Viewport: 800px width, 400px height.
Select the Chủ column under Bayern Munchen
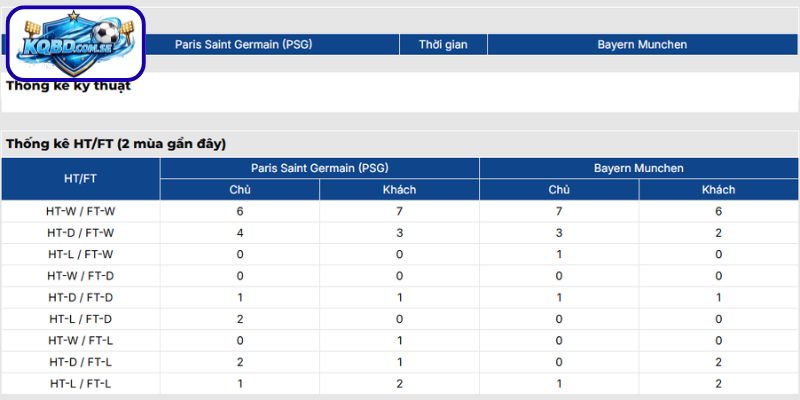(559, 190)
